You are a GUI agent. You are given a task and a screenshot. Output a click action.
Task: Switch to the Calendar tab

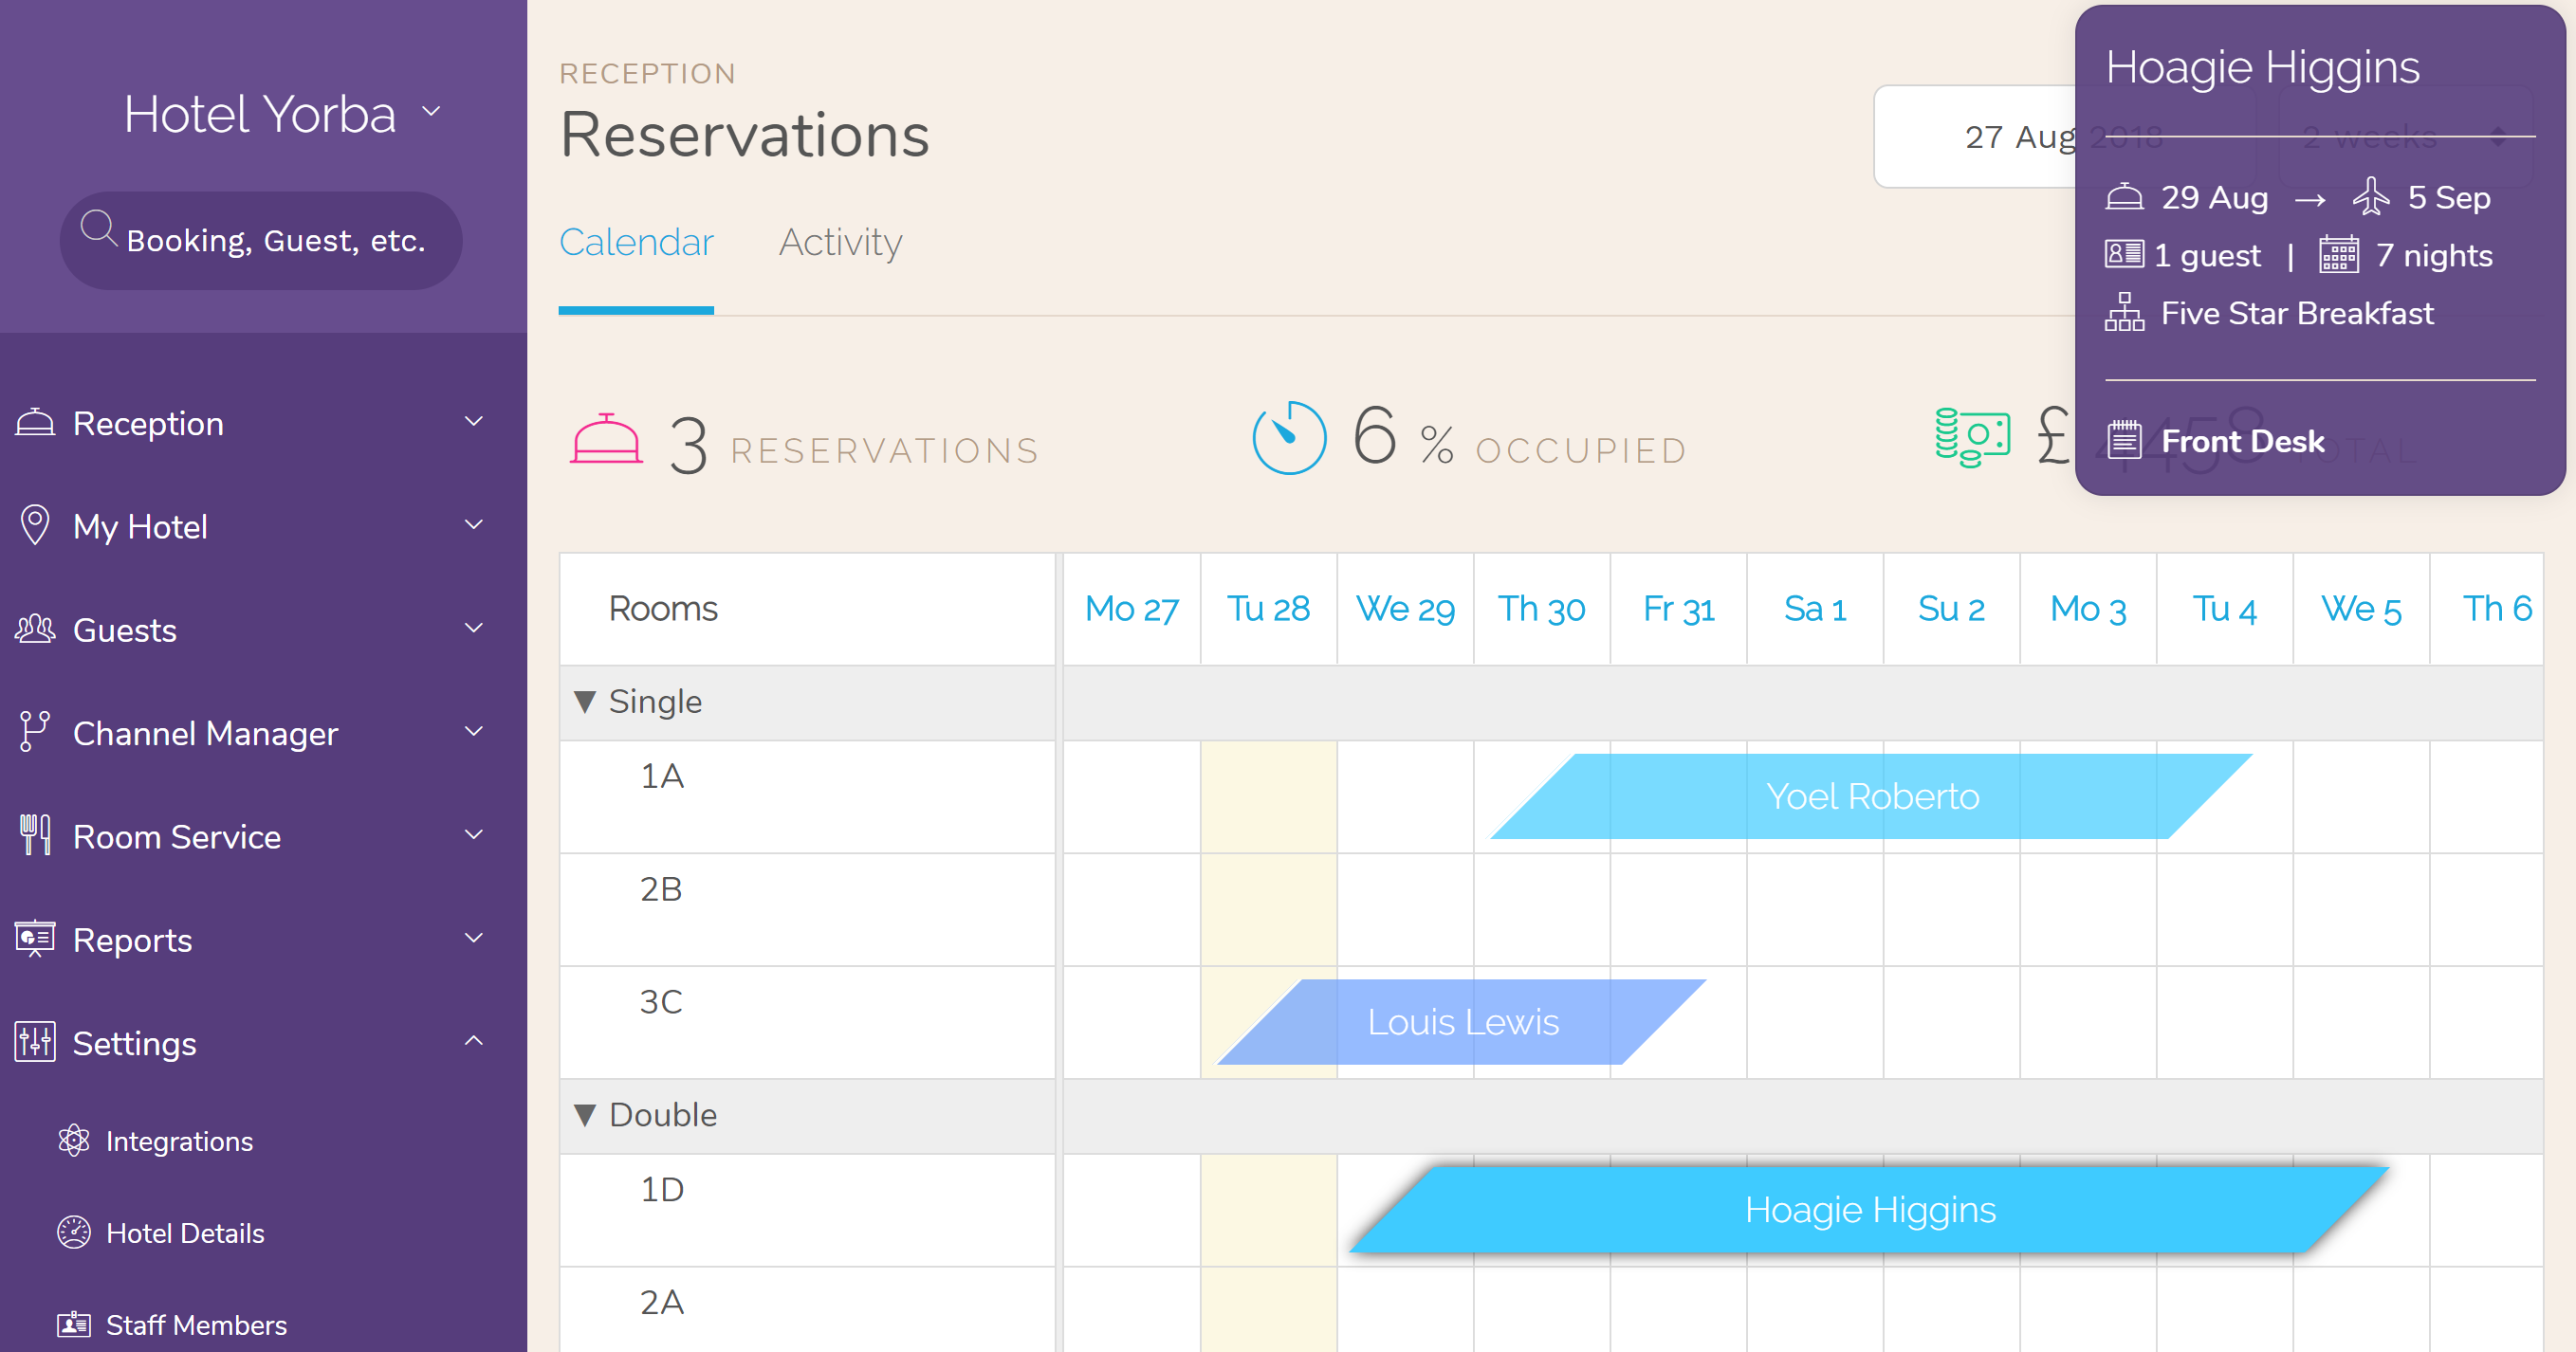tap(636, 243)
